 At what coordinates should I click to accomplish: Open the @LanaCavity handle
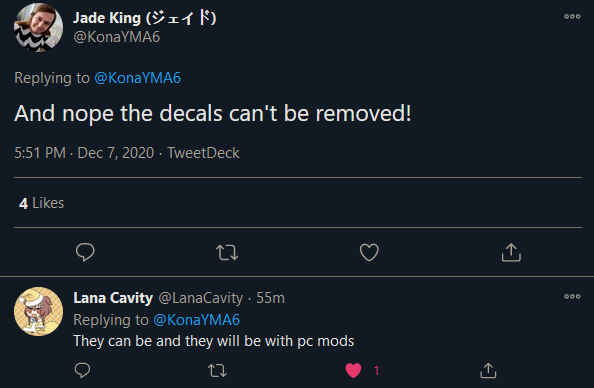(201, 298)
